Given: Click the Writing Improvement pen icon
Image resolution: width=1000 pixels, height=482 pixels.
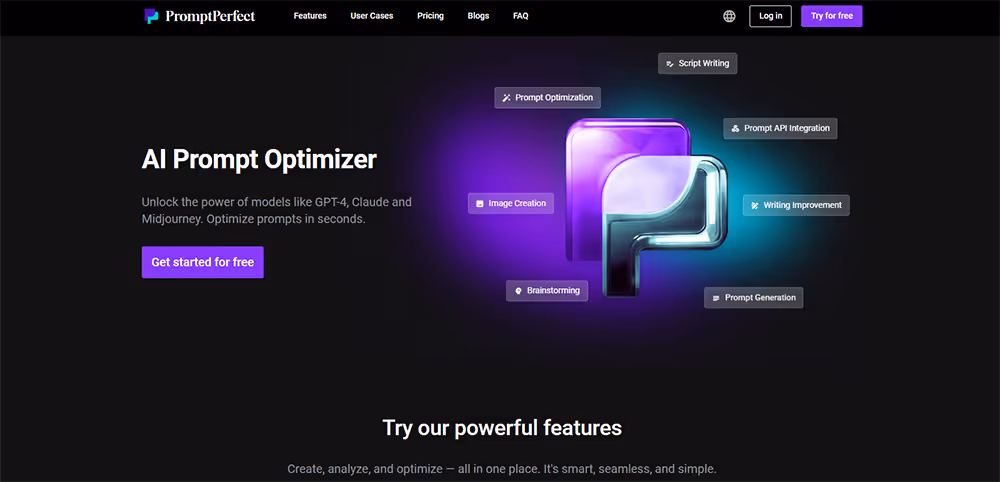Looking at the screenshot, I should (754, 205).
